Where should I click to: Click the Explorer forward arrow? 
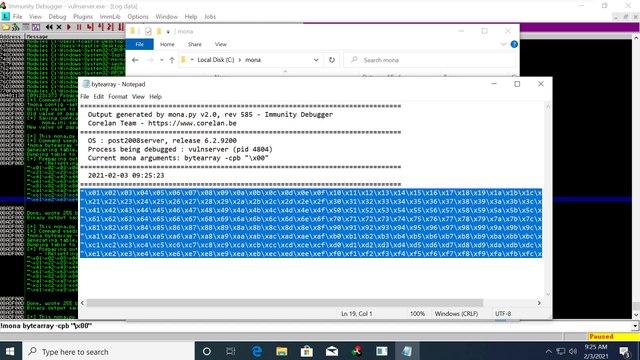tap(150, 60)
